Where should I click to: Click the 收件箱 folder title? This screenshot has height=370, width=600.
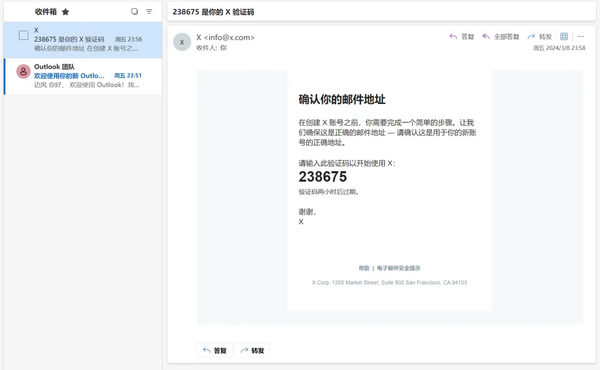(46, 12)
